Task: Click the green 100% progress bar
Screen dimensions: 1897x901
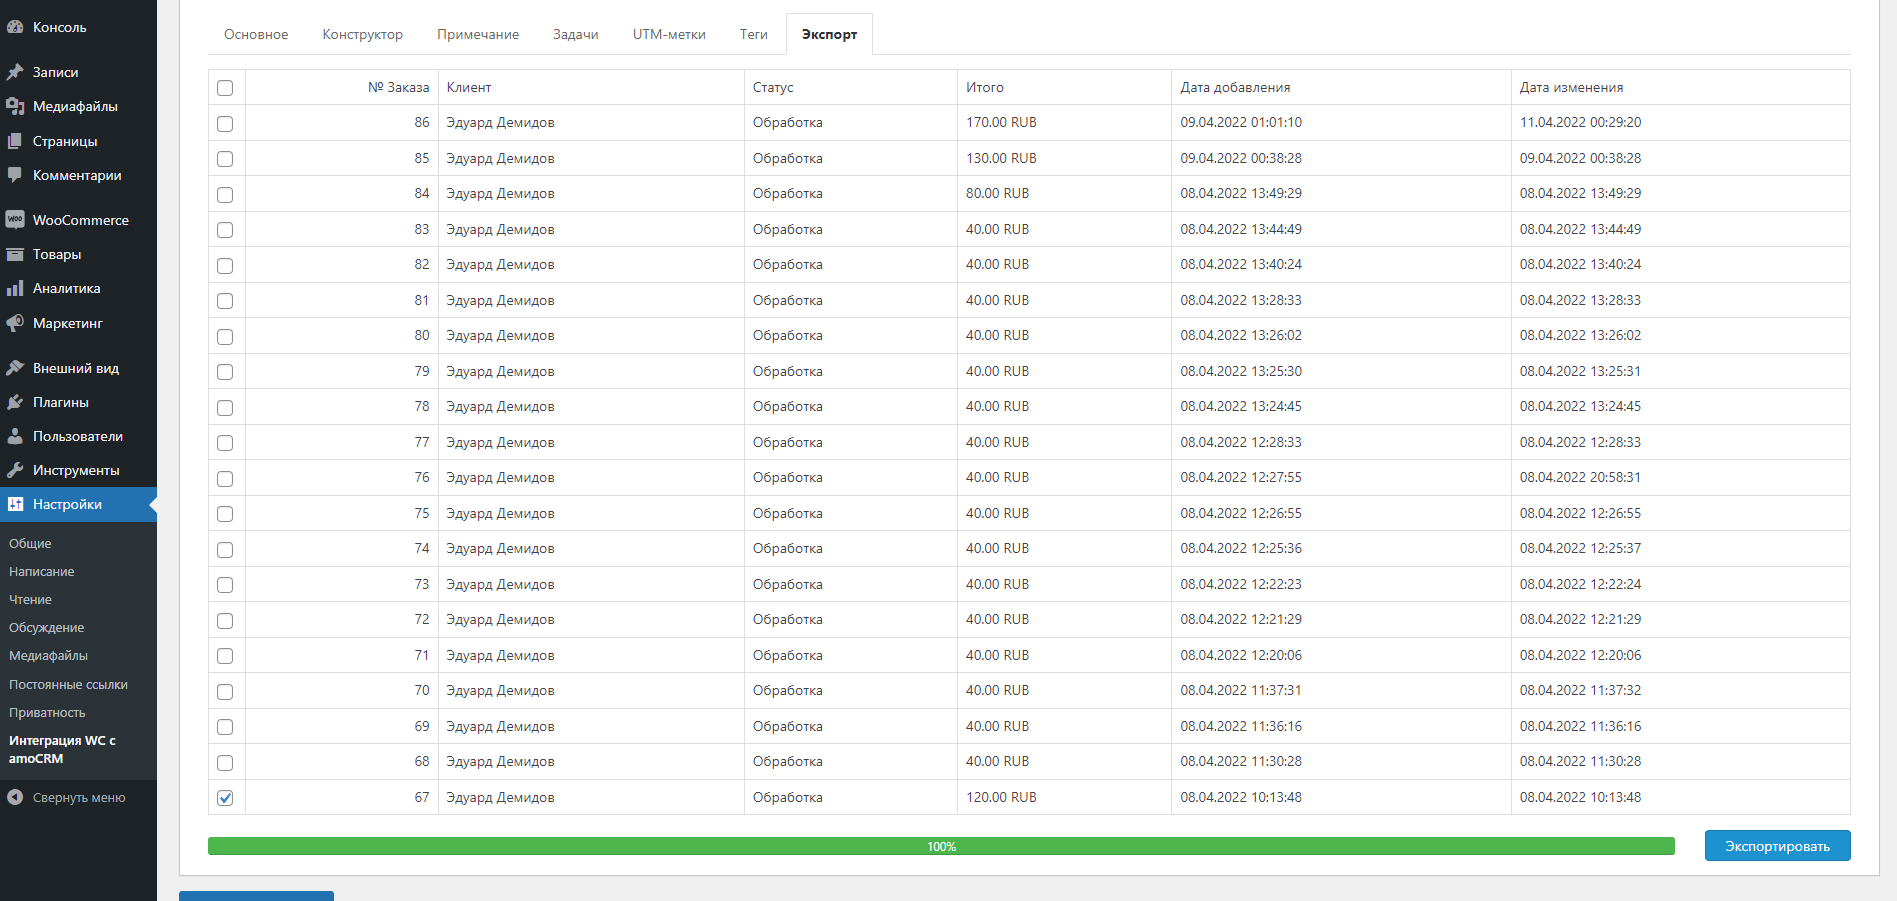Action: [x=941, y=846]
